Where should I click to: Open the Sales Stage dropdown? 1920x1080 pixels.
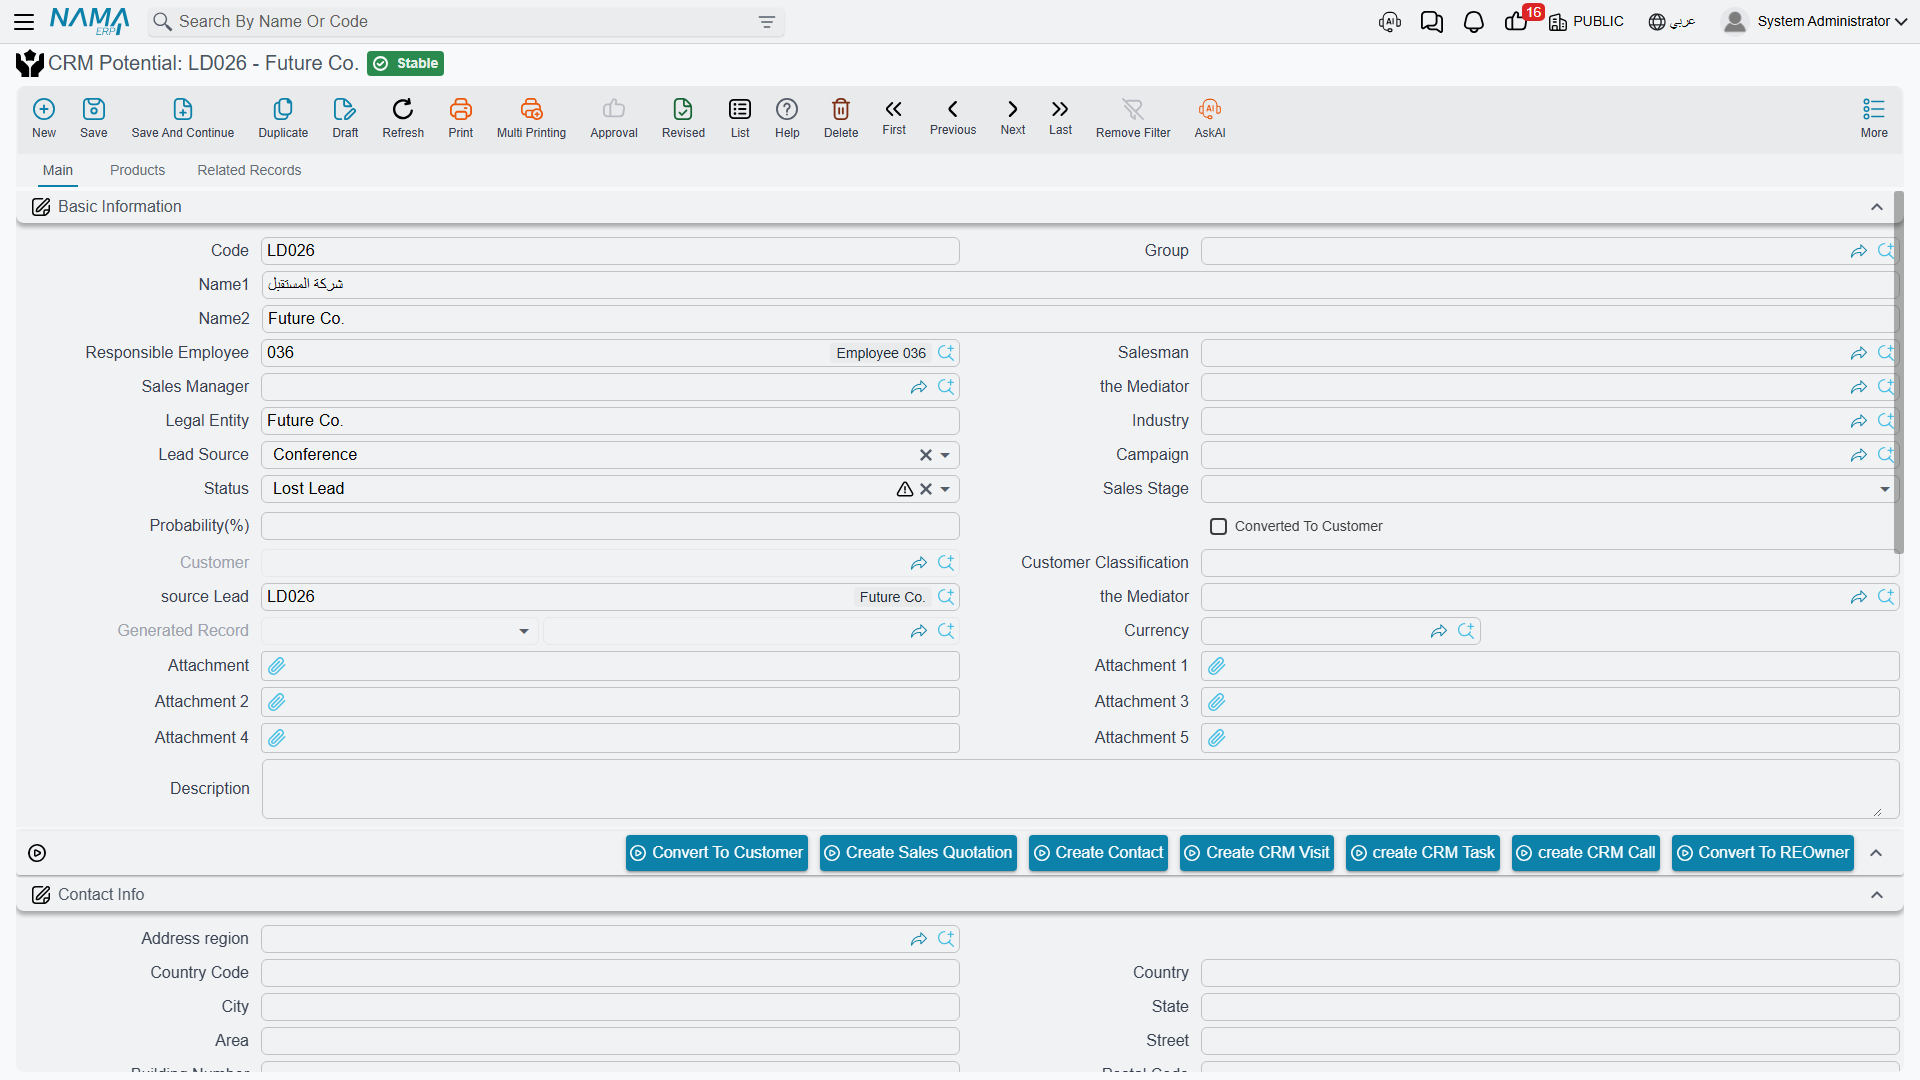tap(1885, 489)
